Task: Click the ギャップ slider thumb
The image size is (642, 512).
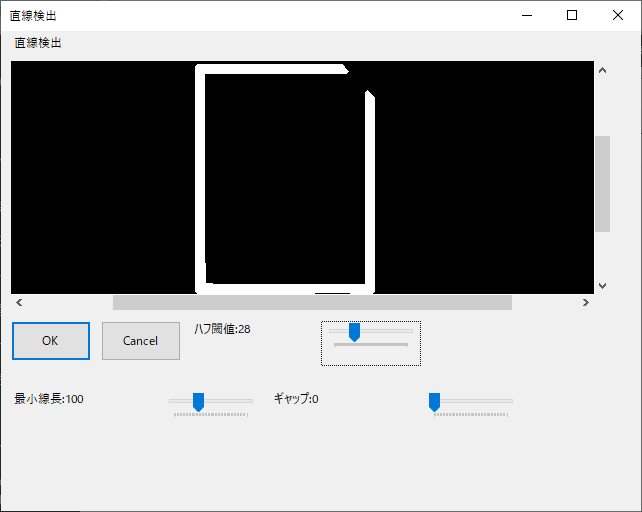Action: pos(434,402)
